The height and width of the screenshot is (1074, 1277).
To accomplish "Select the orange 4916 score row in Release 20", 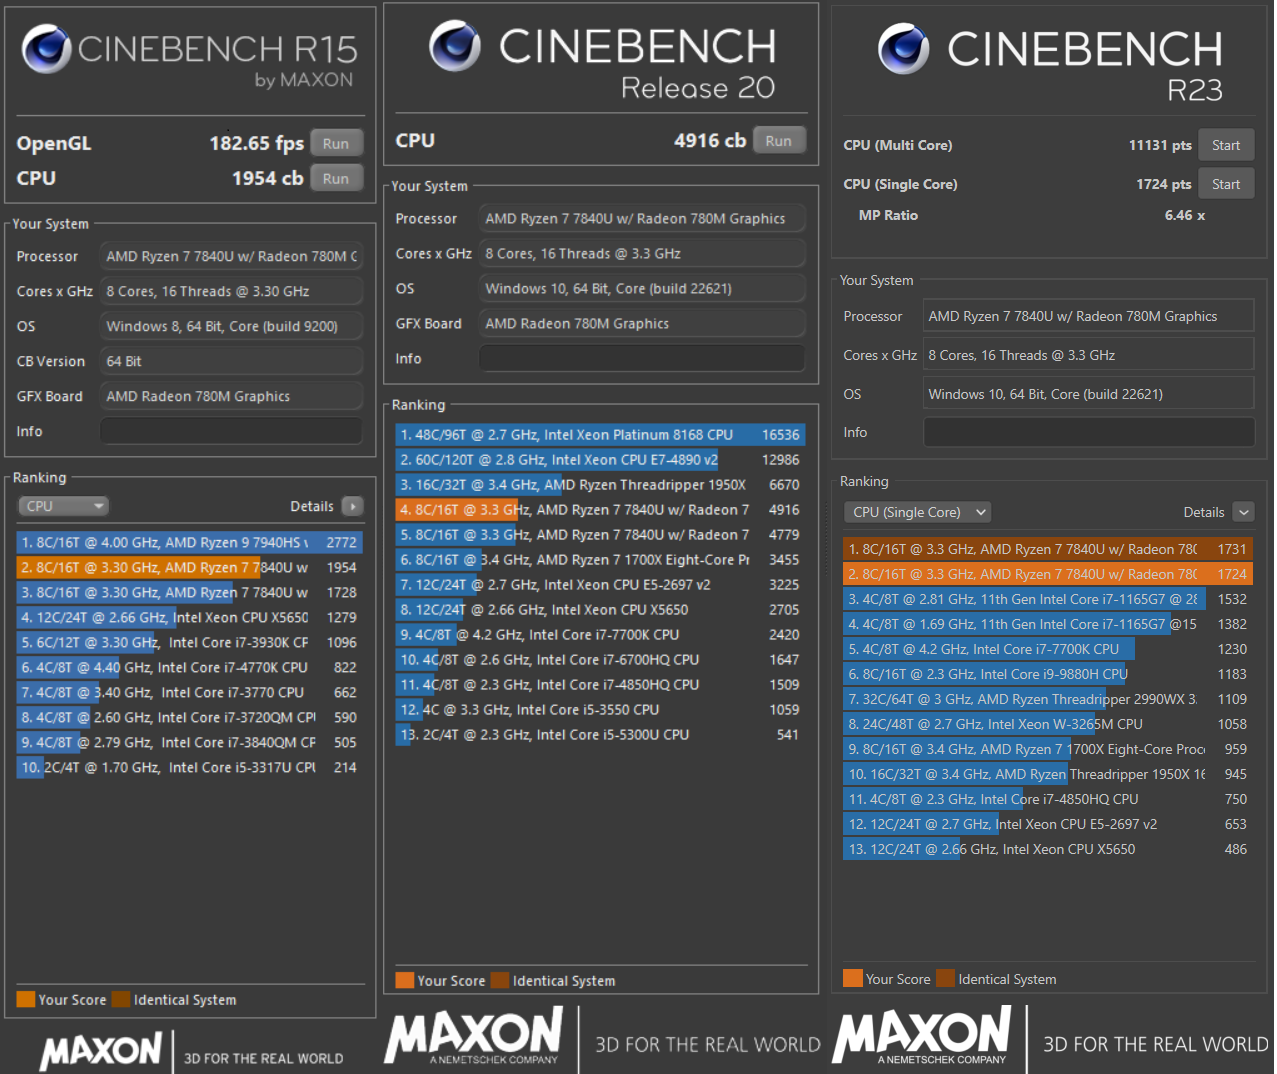I will tap(600, 509).
